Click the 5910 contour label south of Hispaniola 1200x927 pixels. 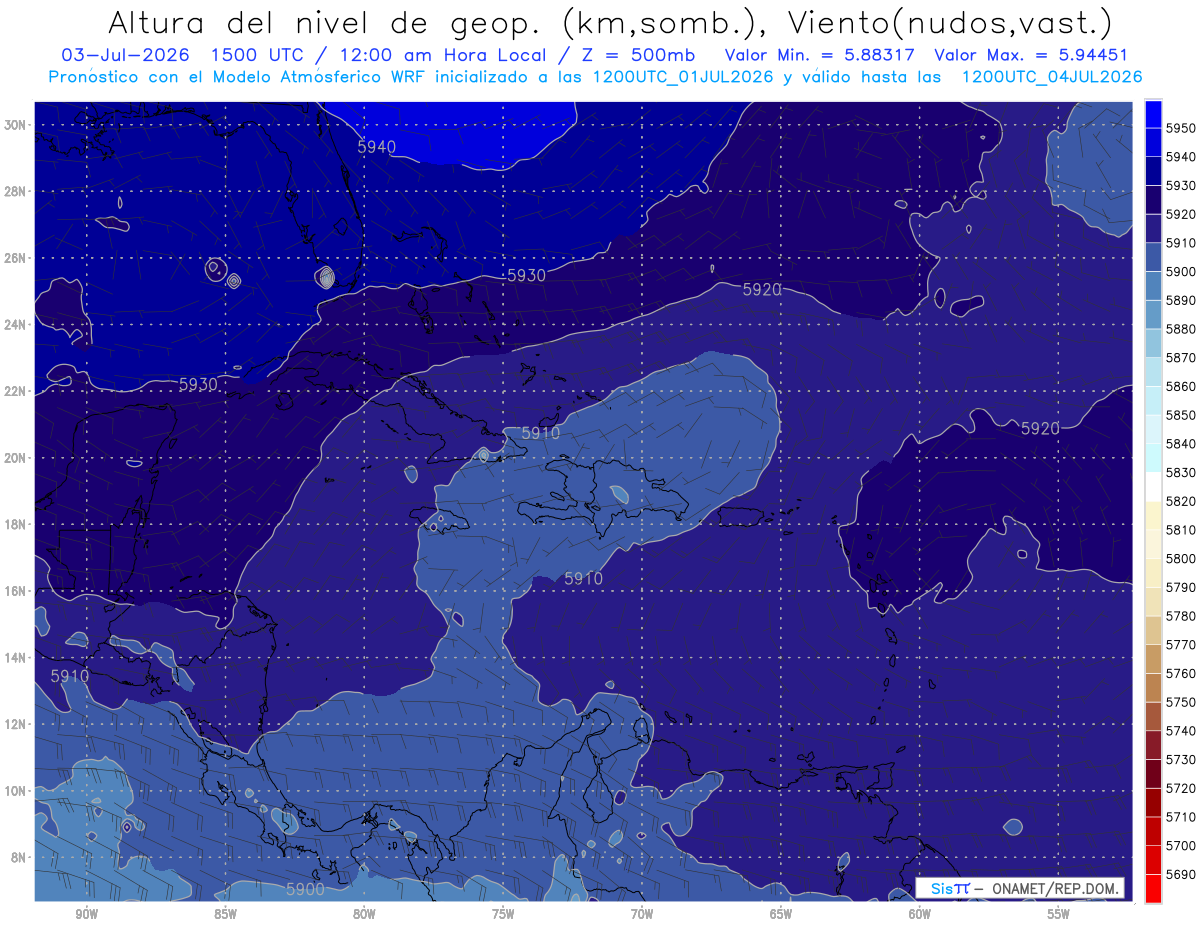(x=584, y=578)
